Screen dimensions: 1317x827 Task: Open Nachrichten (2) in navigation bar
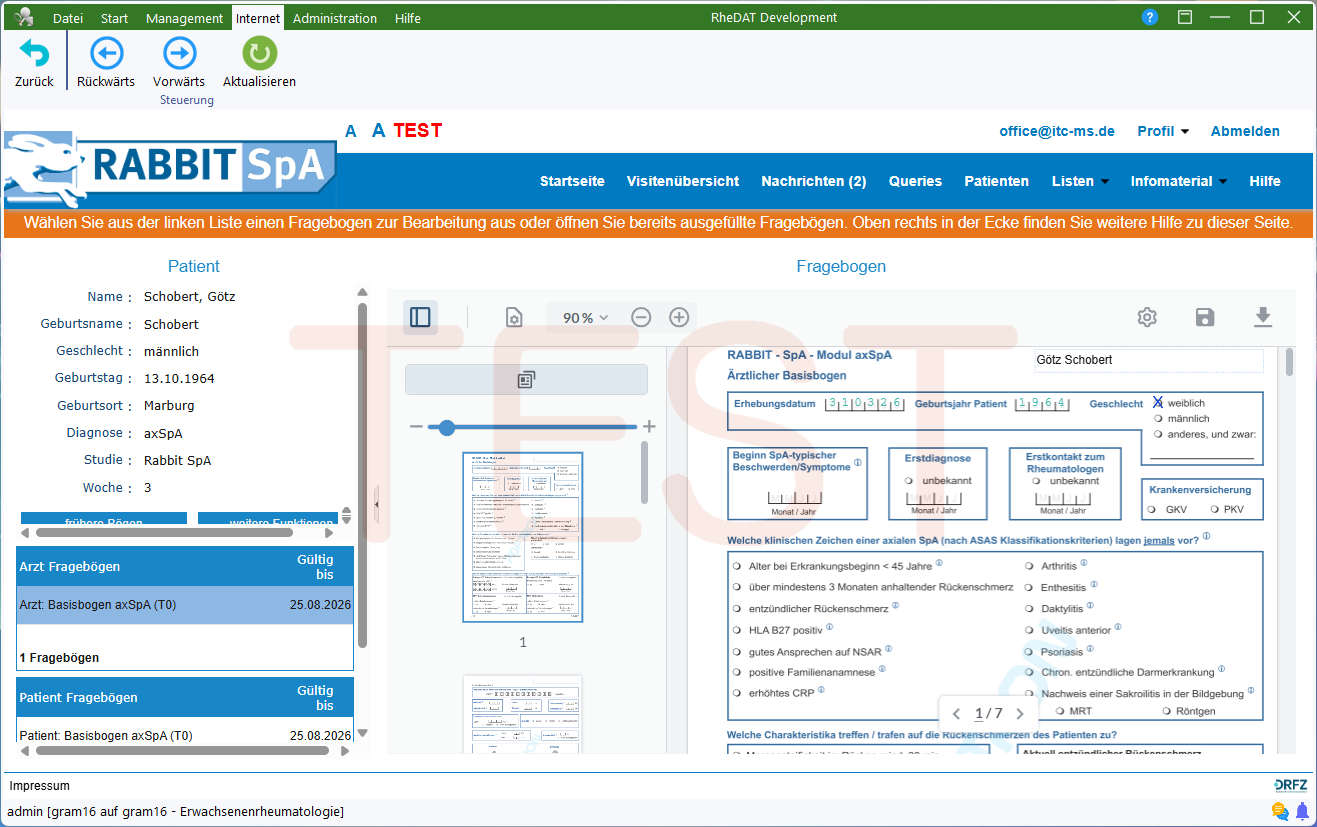click(814, 181)
